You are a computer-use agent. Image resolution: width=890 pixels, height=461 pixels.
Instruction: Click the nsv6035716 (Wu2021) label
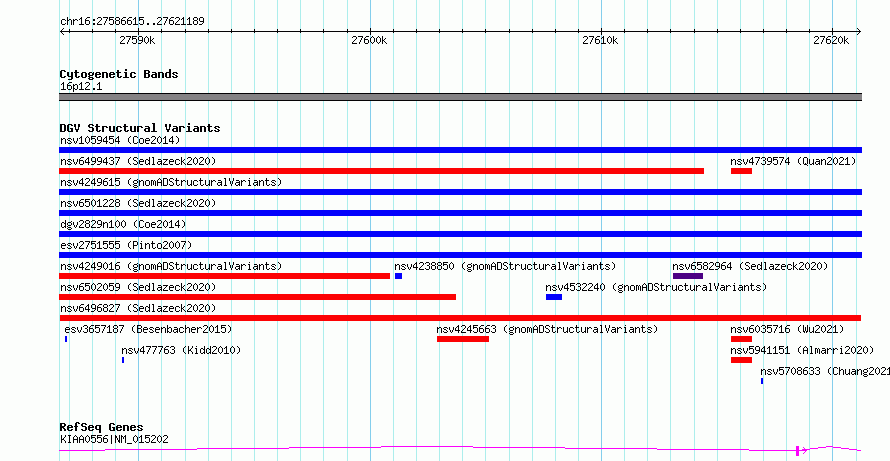[x=787, y=330]
